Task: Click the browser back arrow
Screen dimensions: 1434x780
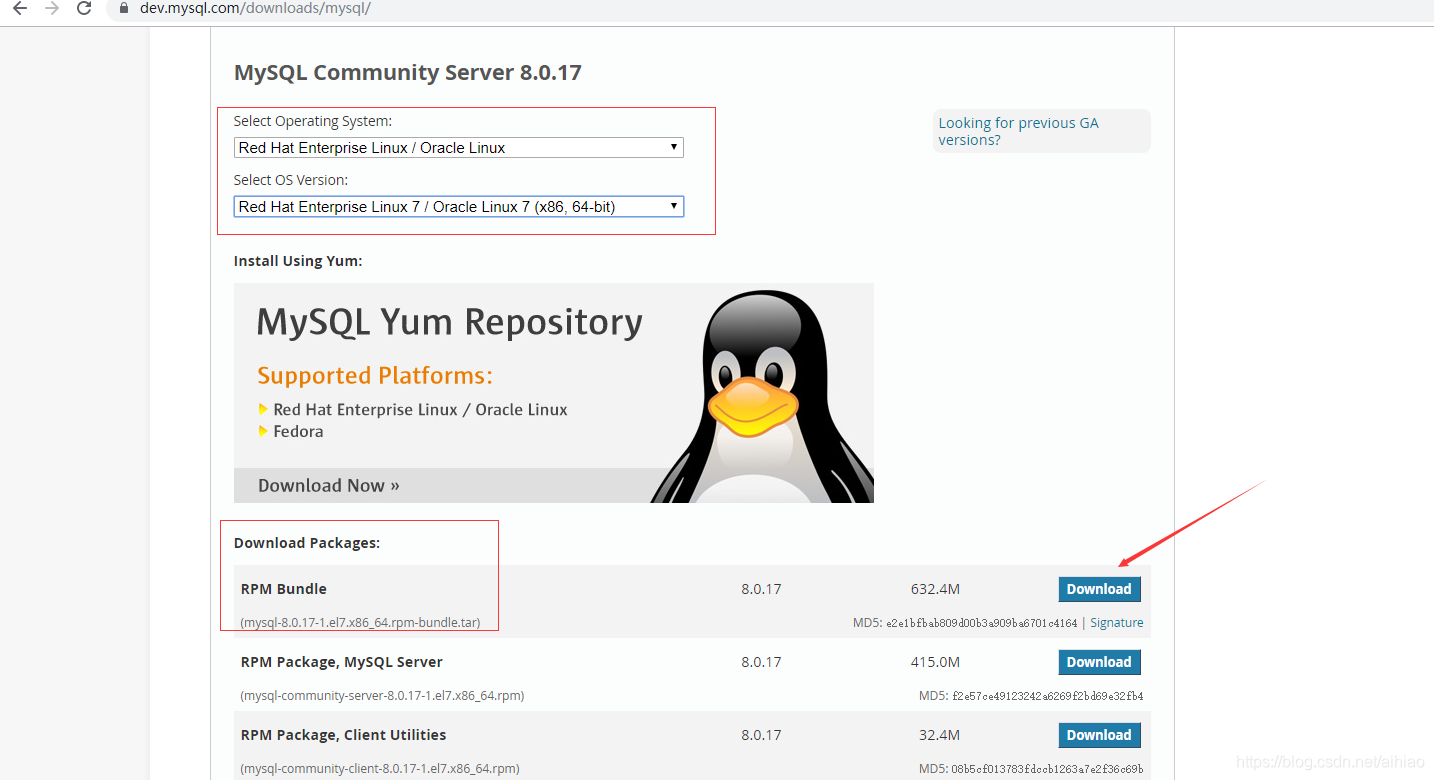Action: 19,8
